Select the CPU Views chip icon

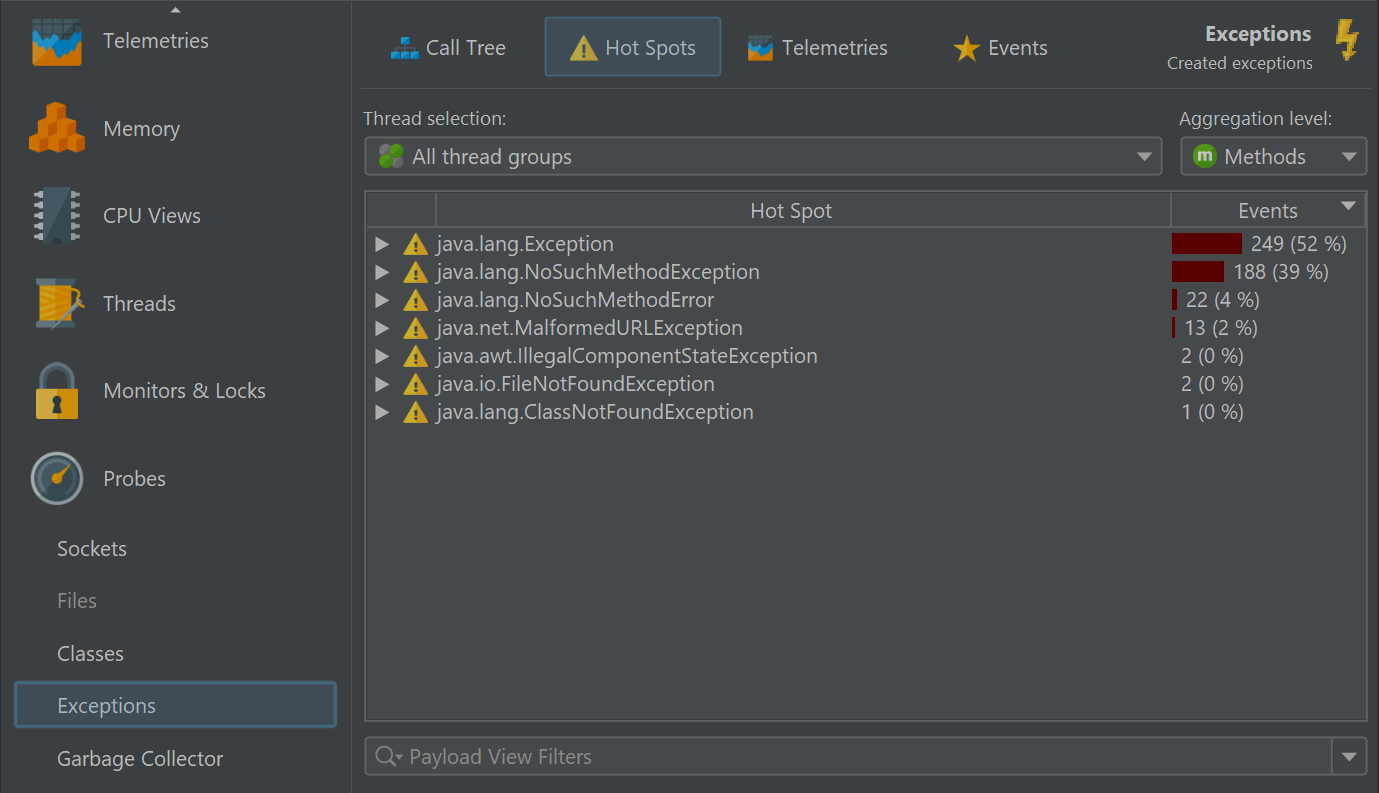56,216
